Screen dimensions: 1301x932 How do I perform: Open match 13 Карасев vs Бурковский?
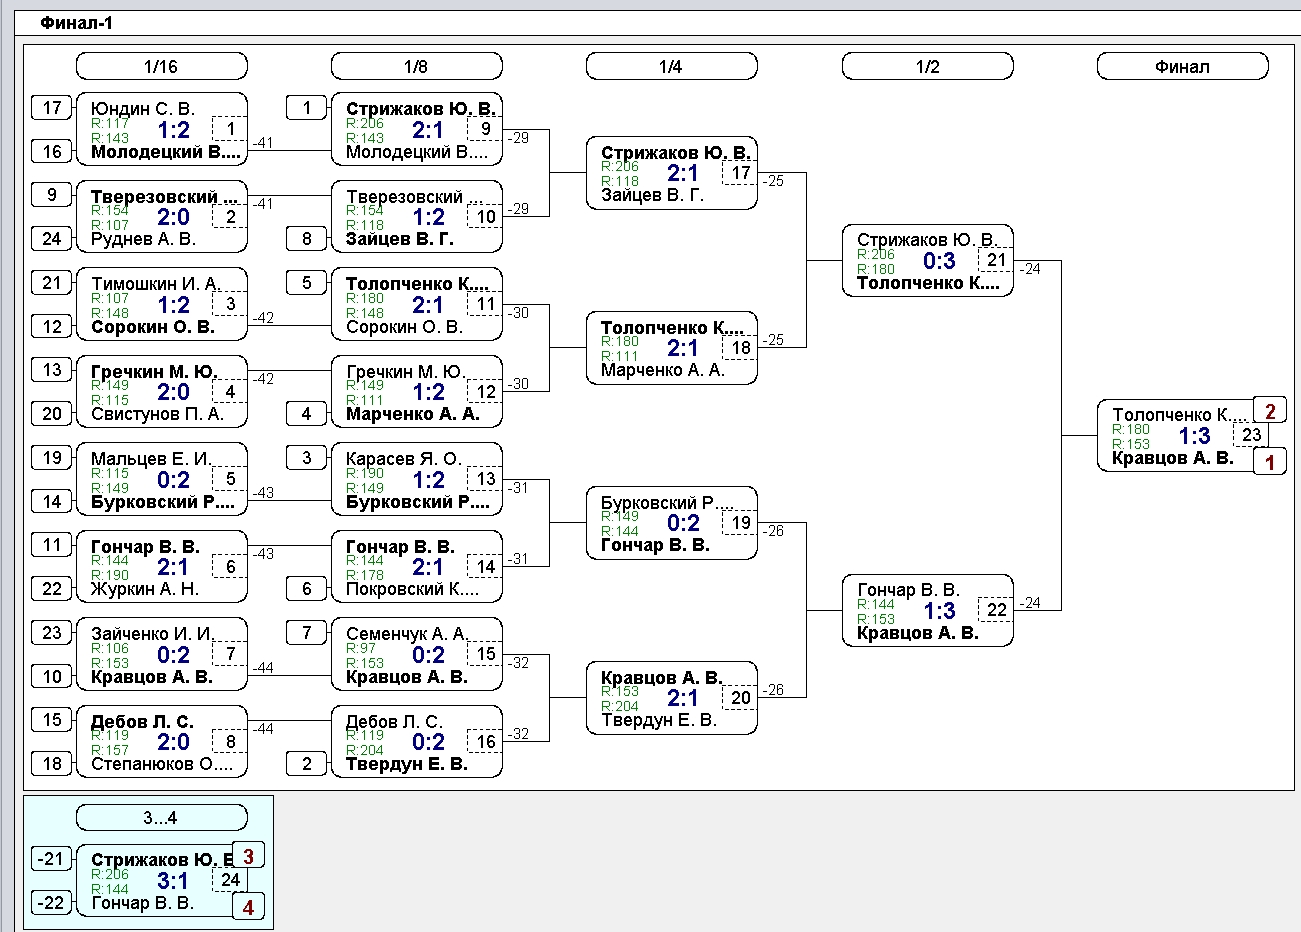[x=417, y=479]
